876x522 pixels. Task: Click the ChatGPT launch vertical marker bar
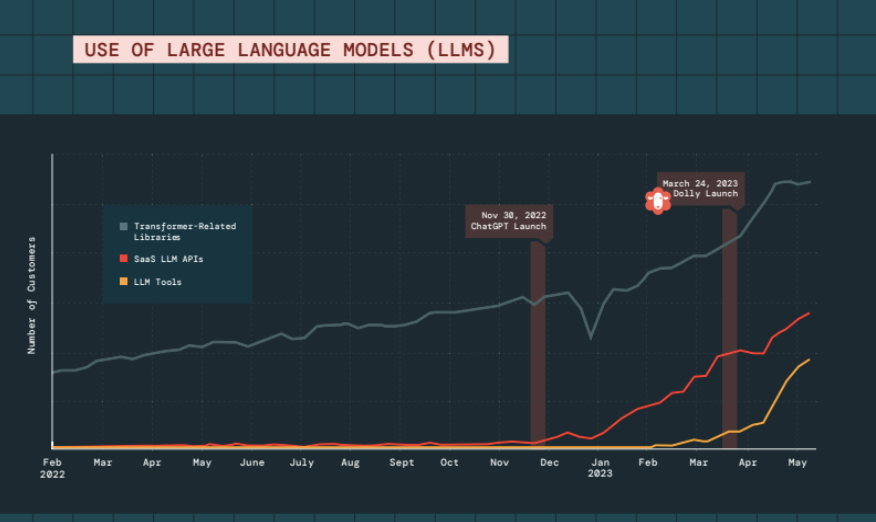pos(537,345)
